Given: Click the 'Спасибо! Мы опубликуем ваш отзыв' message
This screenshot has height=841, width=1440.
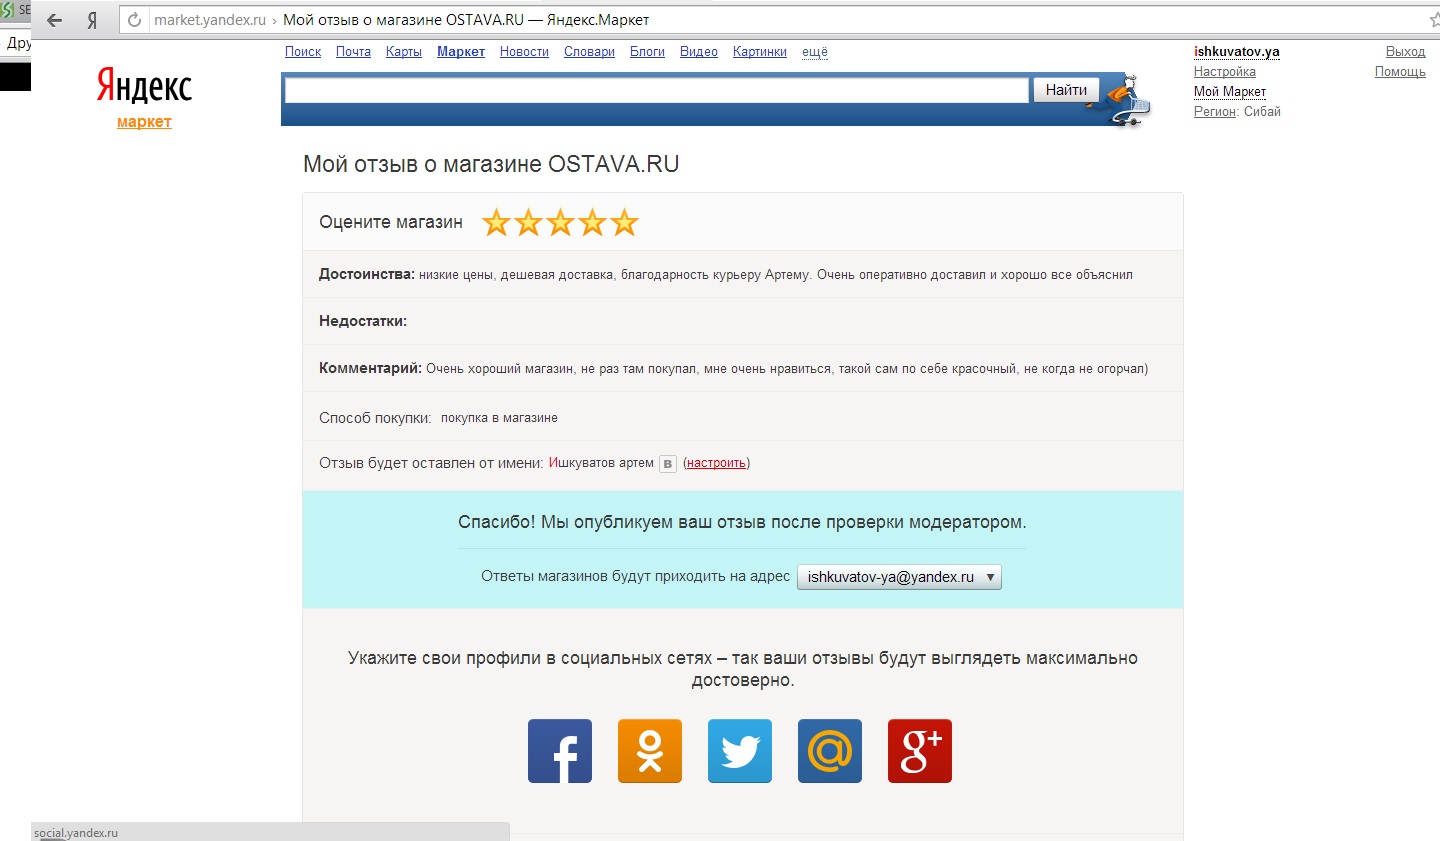Looking at the screenshot, I should [742, 522].
